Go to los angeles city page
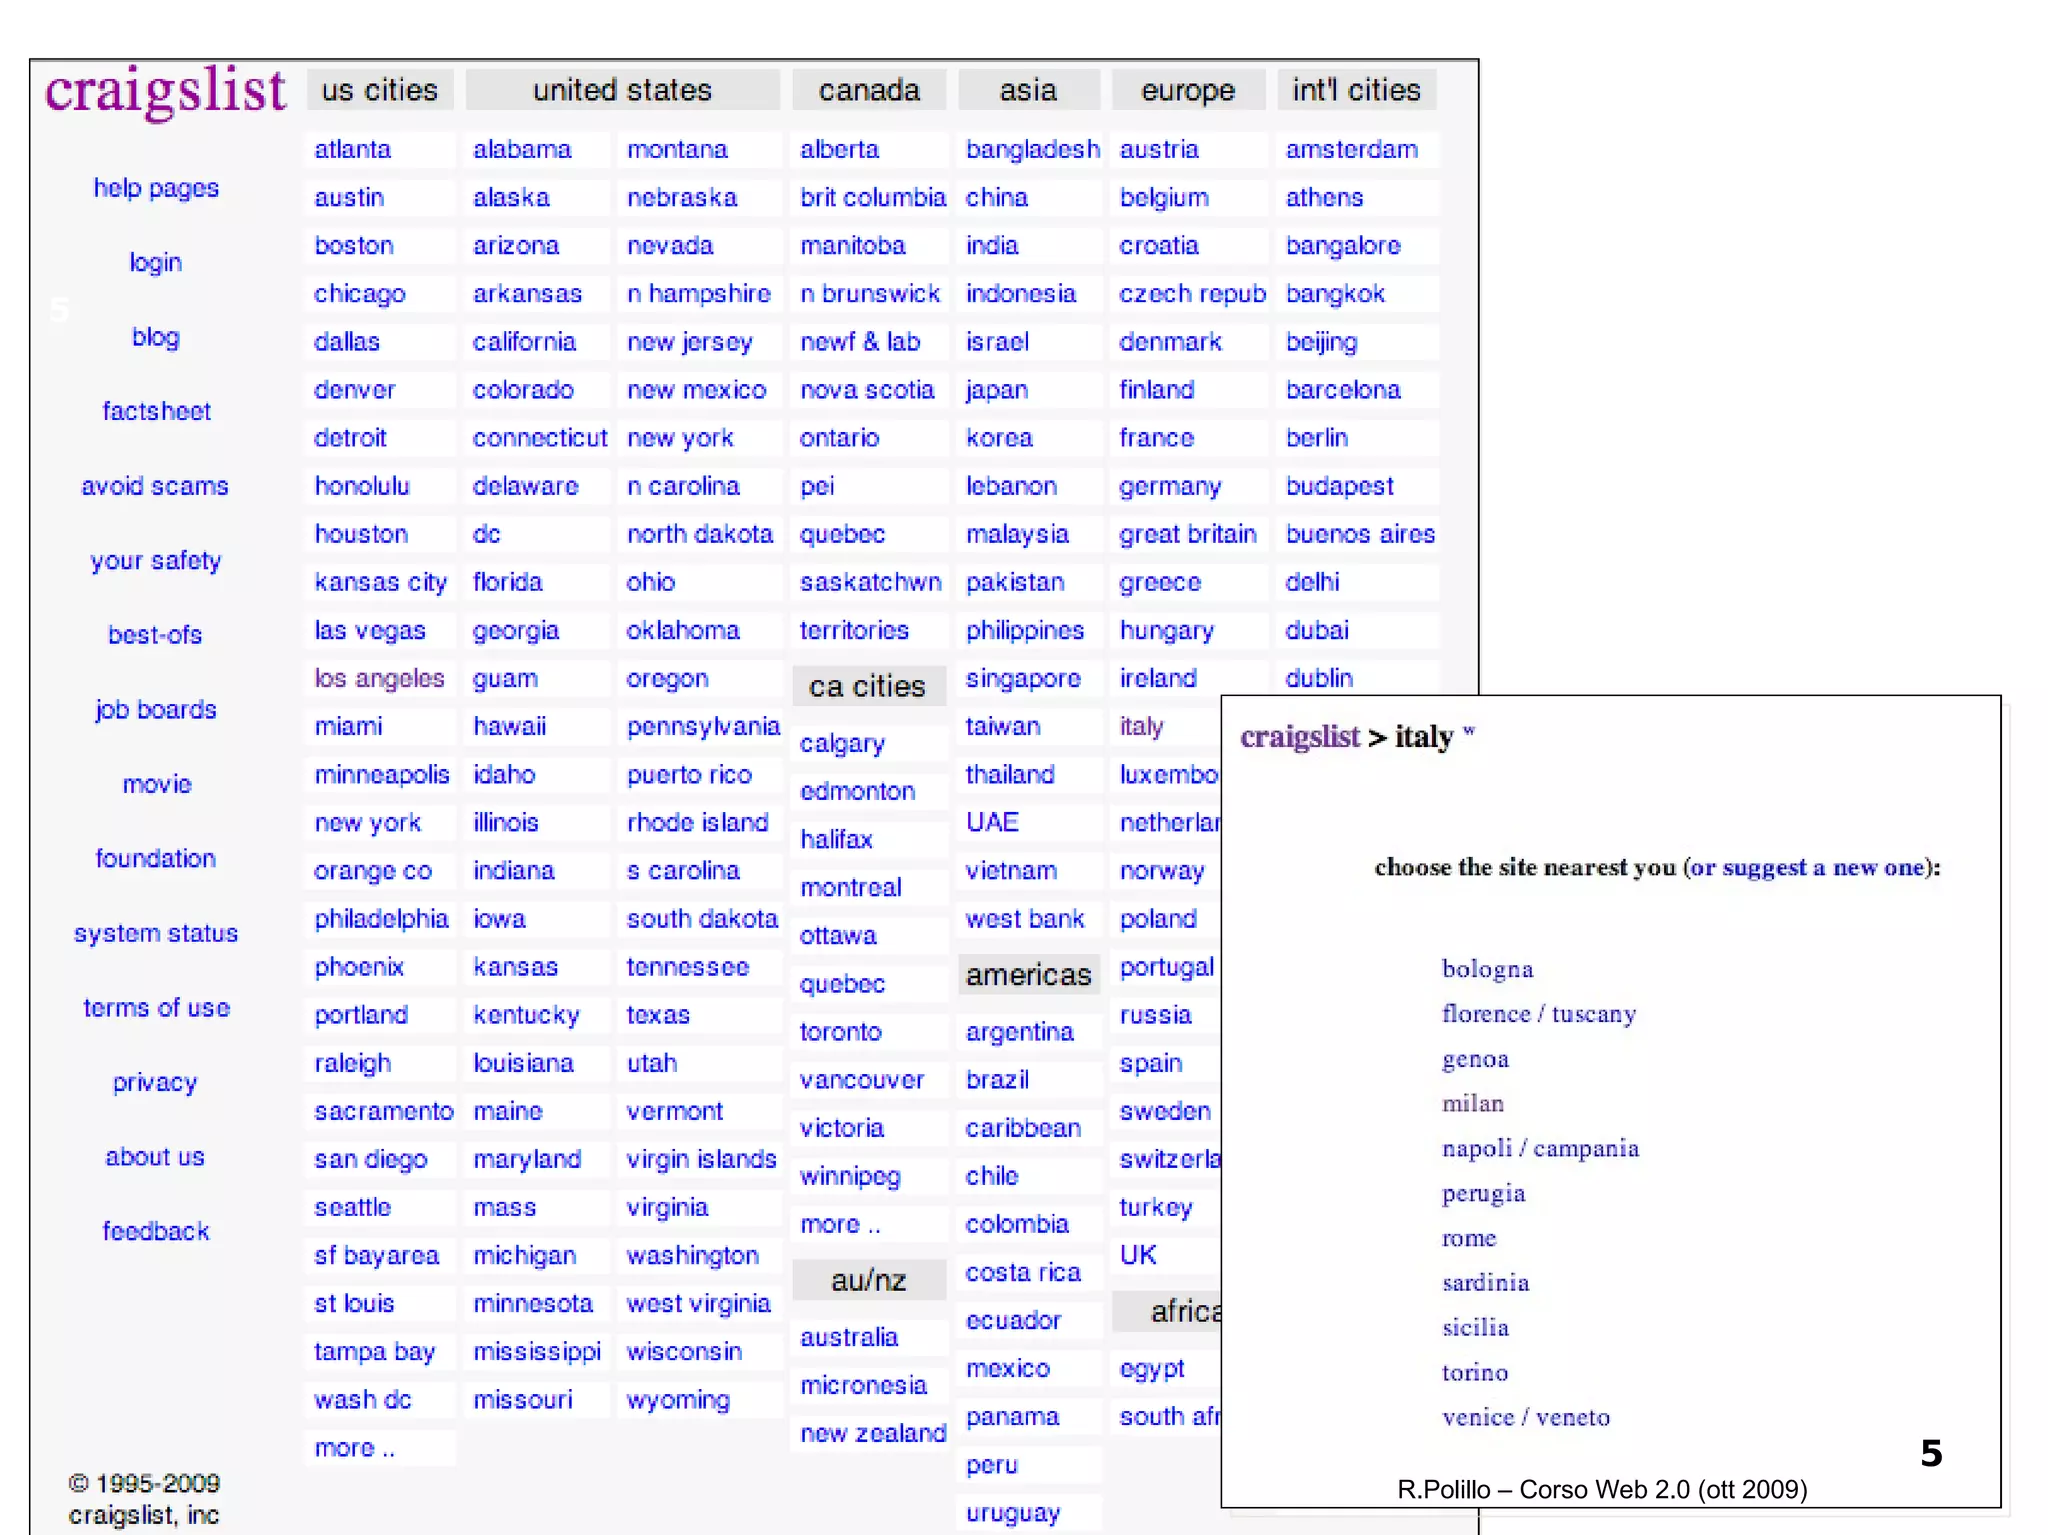This screenshot has height=1535, width=2048. coord(379,679)
